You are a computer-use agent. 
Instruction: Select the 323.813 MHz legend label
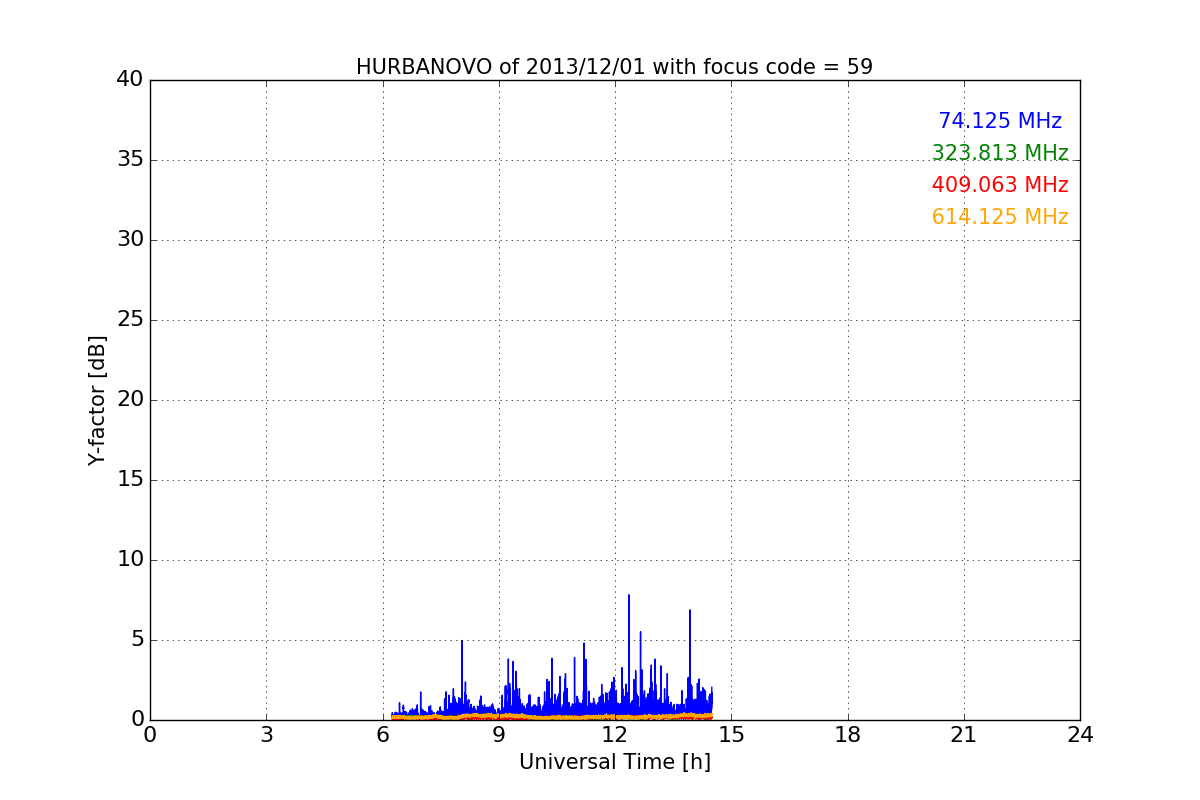click(x=1000, y=153)
